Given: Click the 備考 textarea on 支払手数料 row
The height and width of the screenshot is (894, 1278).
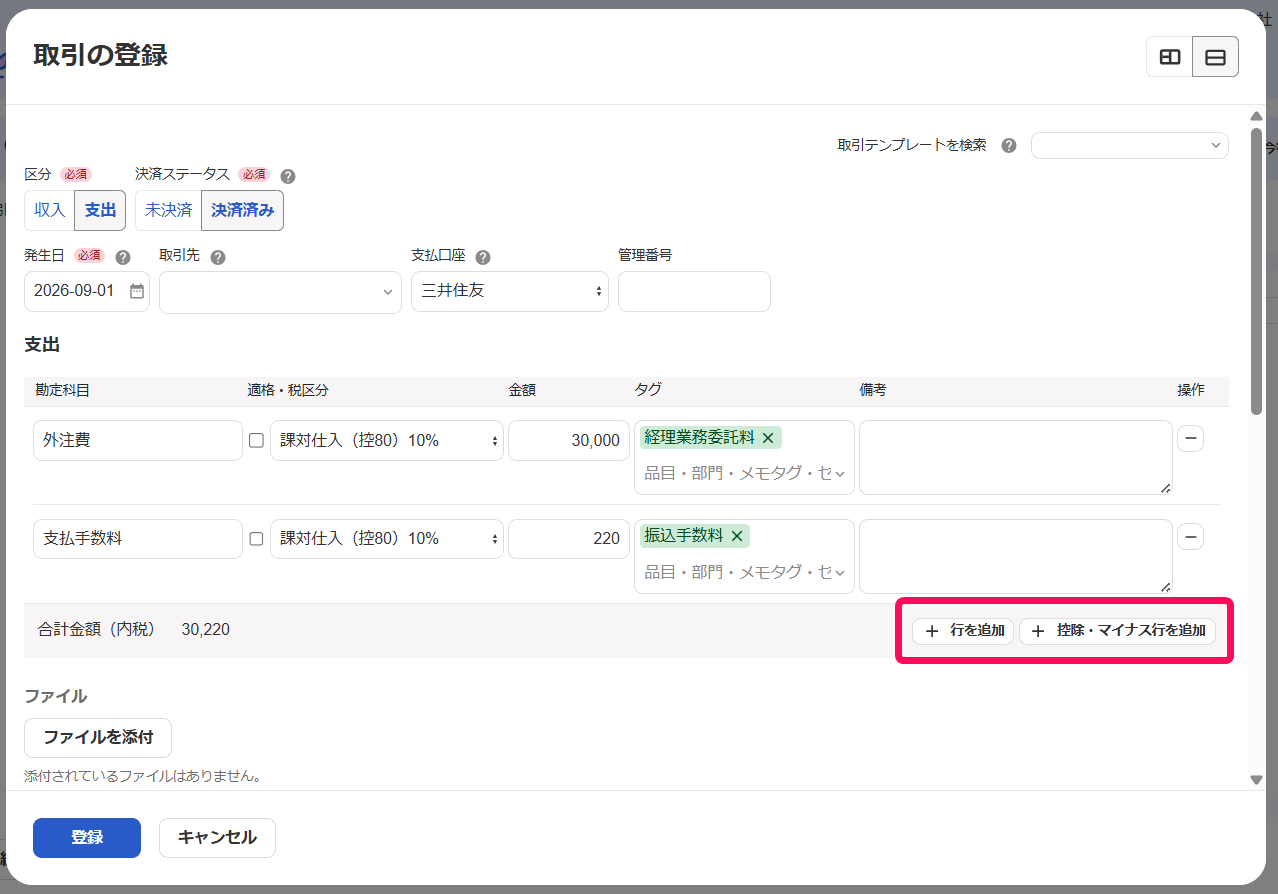Looking at the screenshot, I should (1016, 556).
